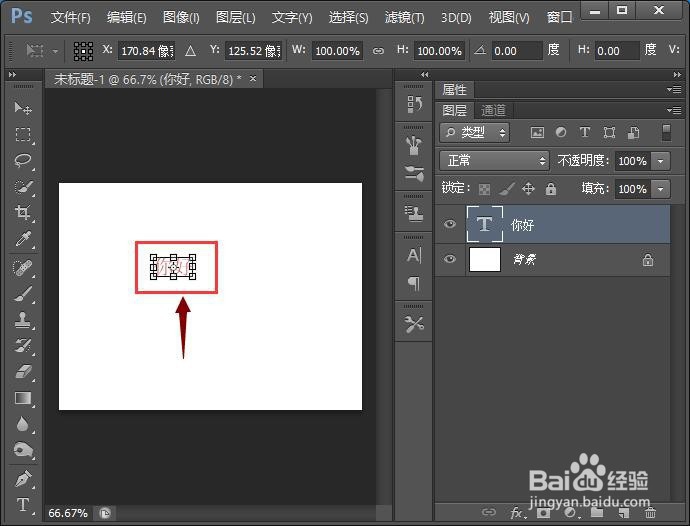
Task: Select the Dodge tool
Action: coord(22,450)
